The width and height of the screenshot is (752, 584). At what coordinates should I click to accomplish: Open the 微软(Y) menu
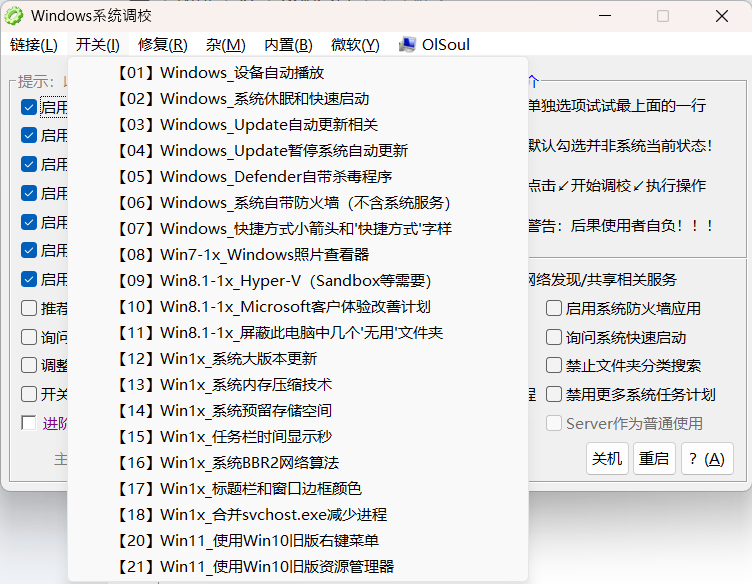[355, 45]
